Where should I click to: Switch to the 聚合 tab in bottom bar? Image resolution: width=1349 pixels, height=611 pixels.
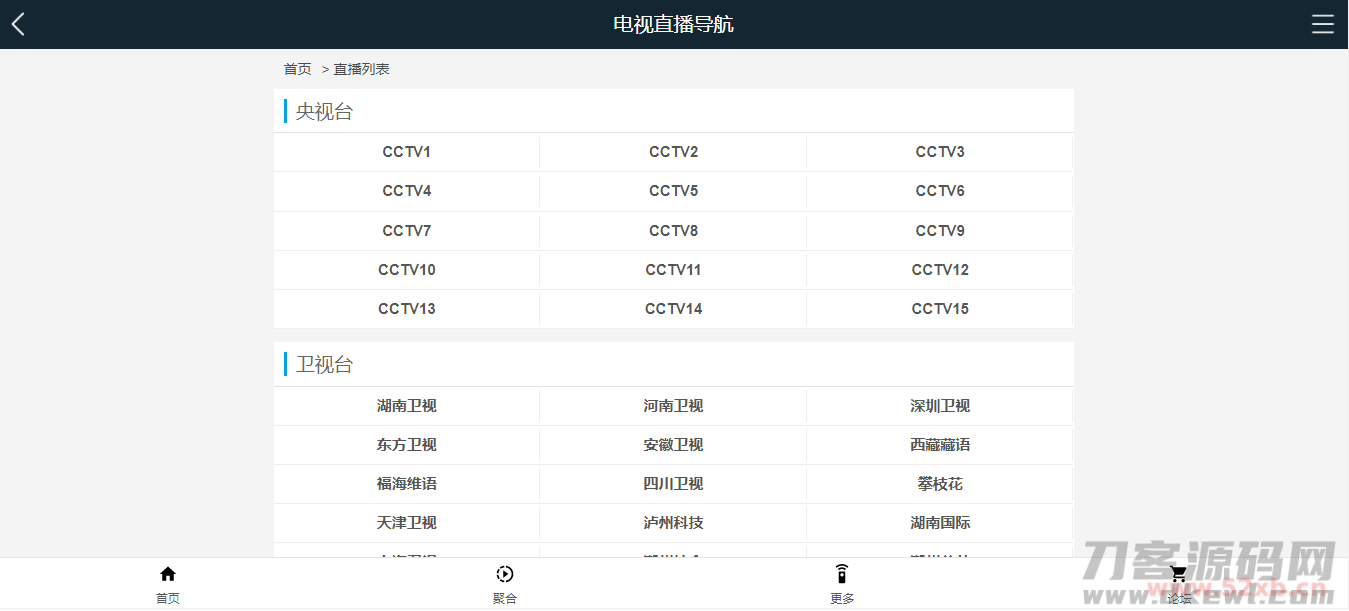[x=505, y=583]
